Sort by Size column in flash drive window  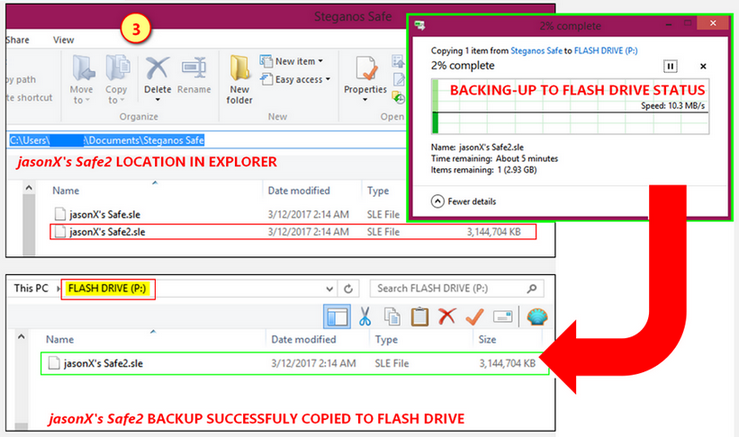tap(487, 339)
